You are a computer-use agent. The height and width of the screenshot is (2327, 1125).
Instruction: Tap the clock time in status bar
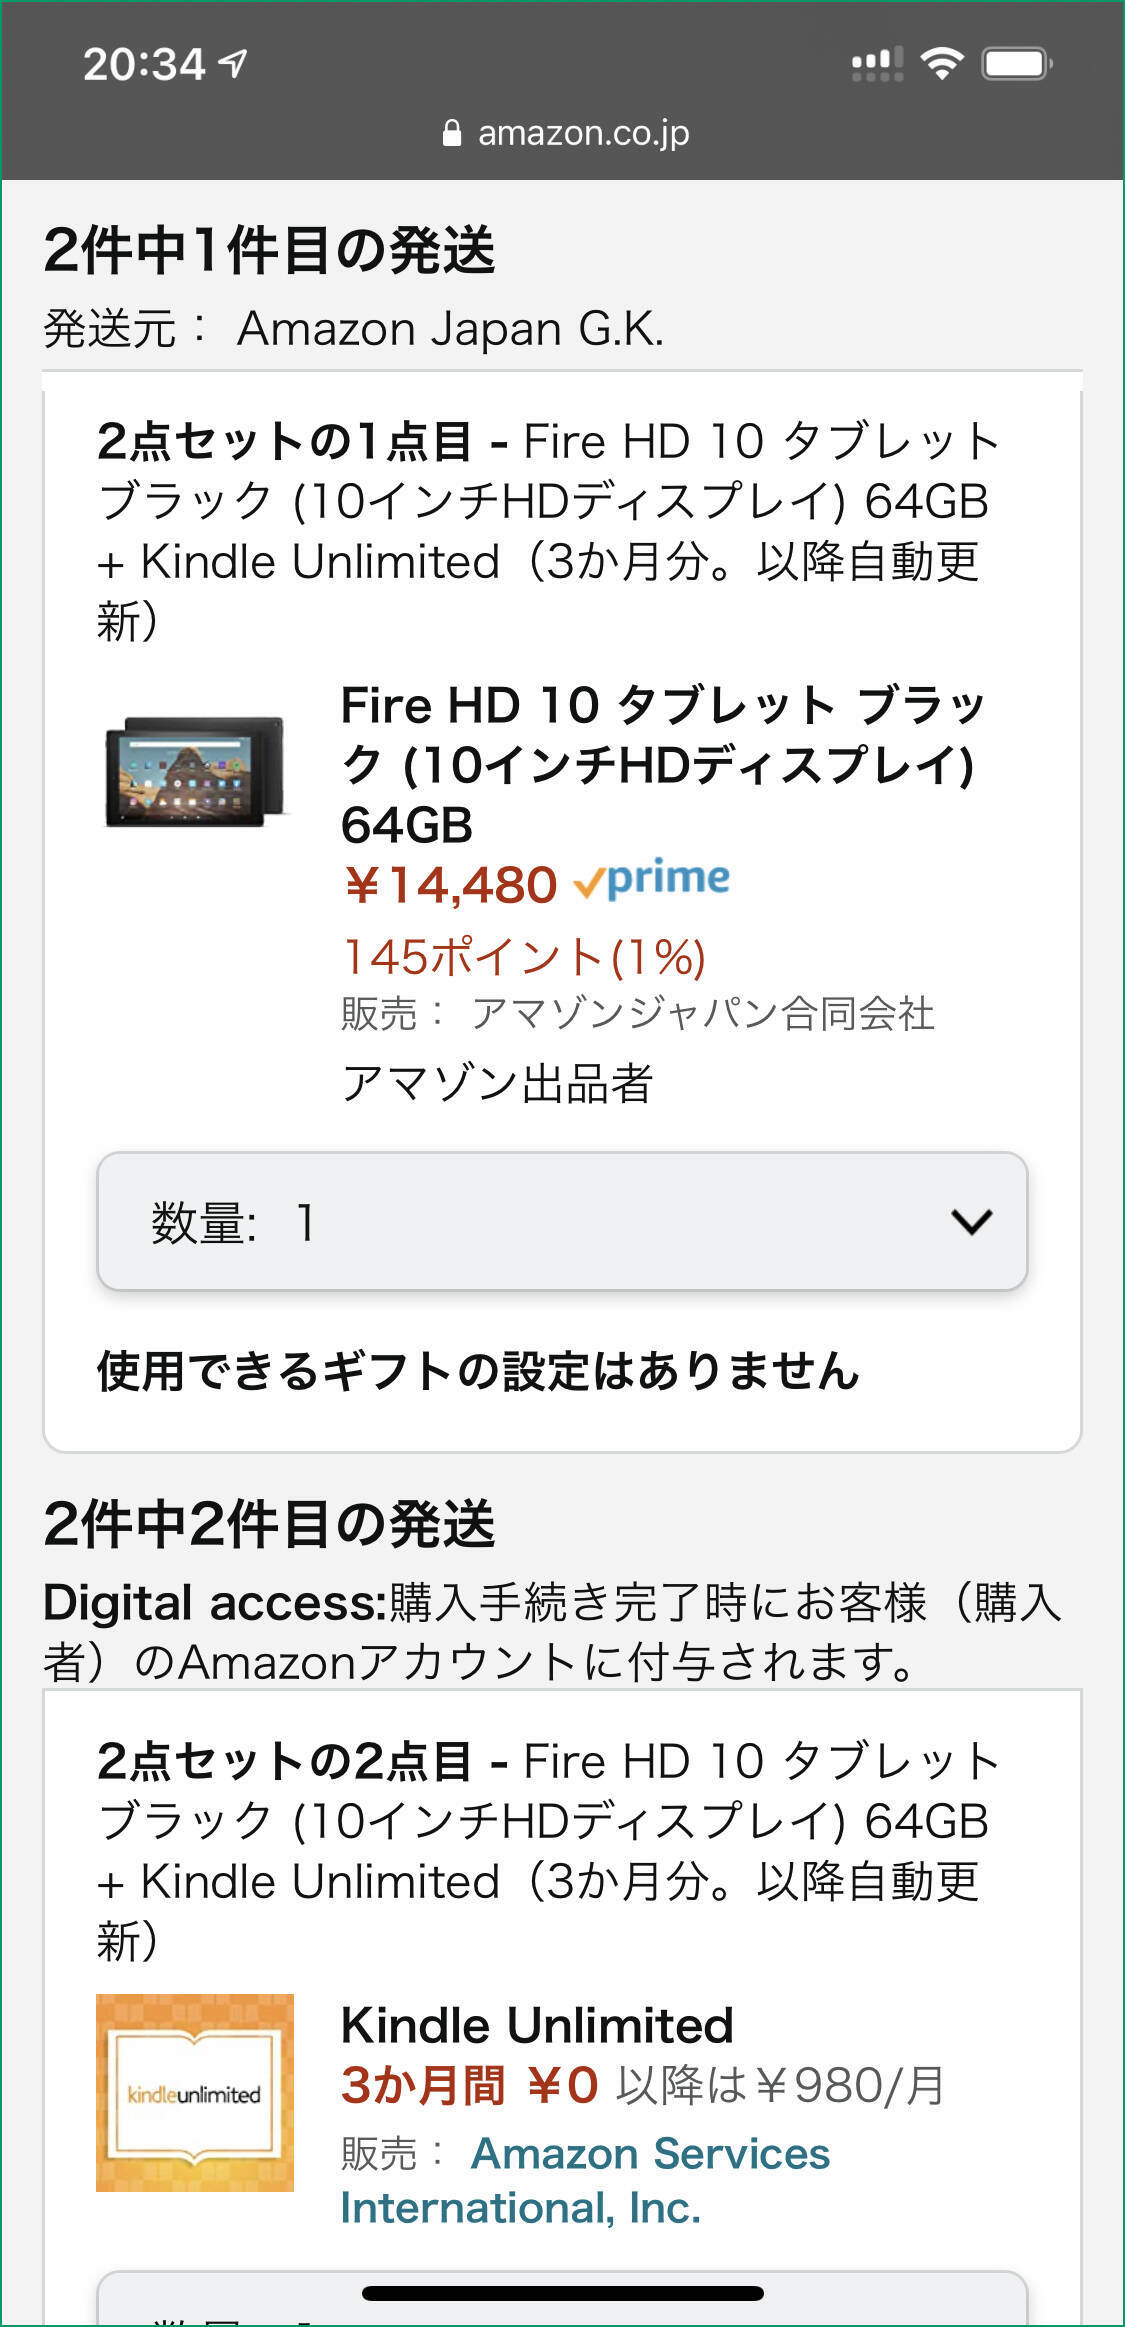pos(144,64)
